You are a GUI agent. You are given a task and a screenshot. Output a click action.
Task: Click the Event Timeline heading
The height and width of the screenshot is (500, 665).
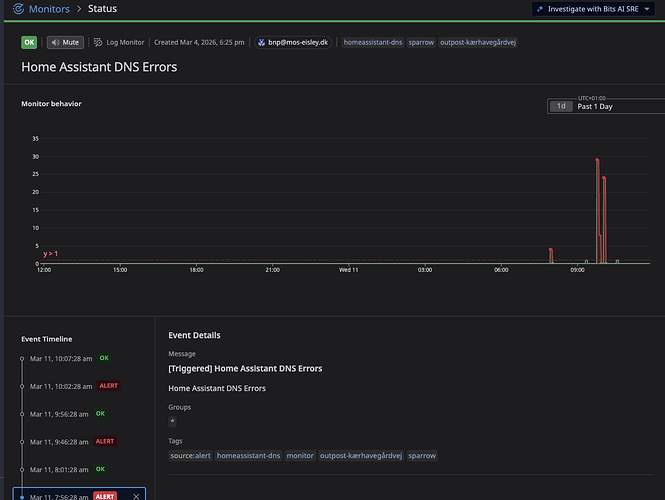coord(47,339)
